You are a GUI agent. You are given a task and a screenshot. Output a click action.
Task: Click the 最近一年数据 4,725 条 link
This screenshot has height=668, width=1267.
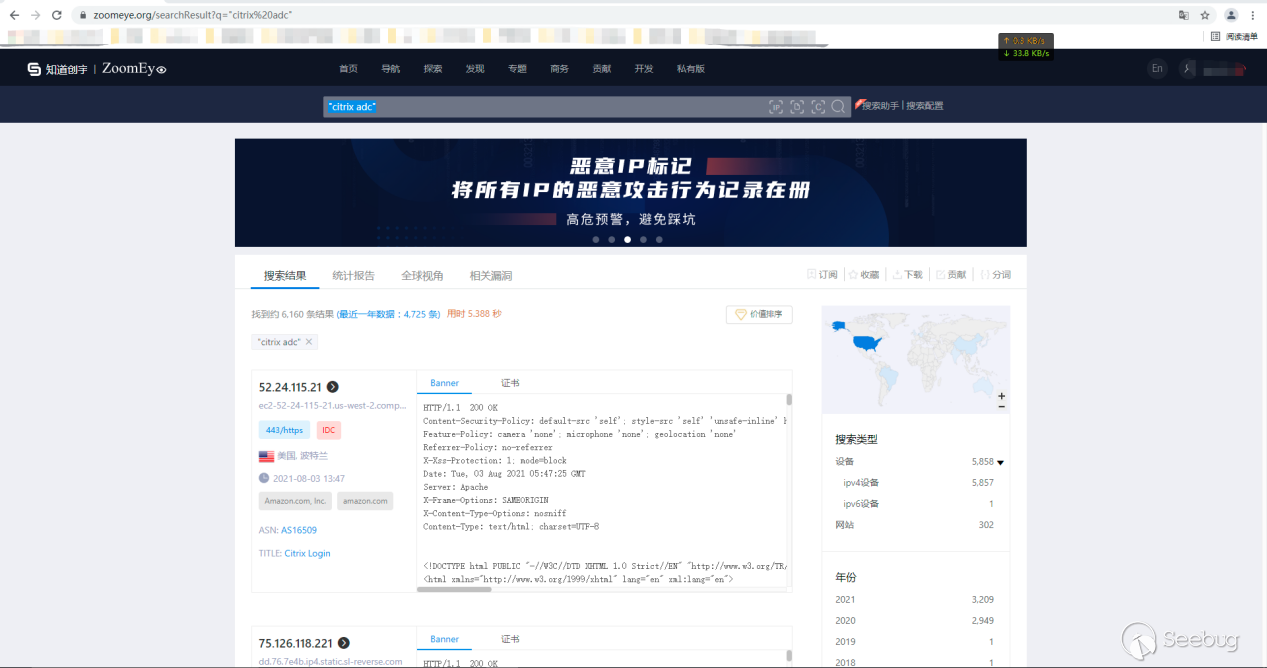coord(389,314)
